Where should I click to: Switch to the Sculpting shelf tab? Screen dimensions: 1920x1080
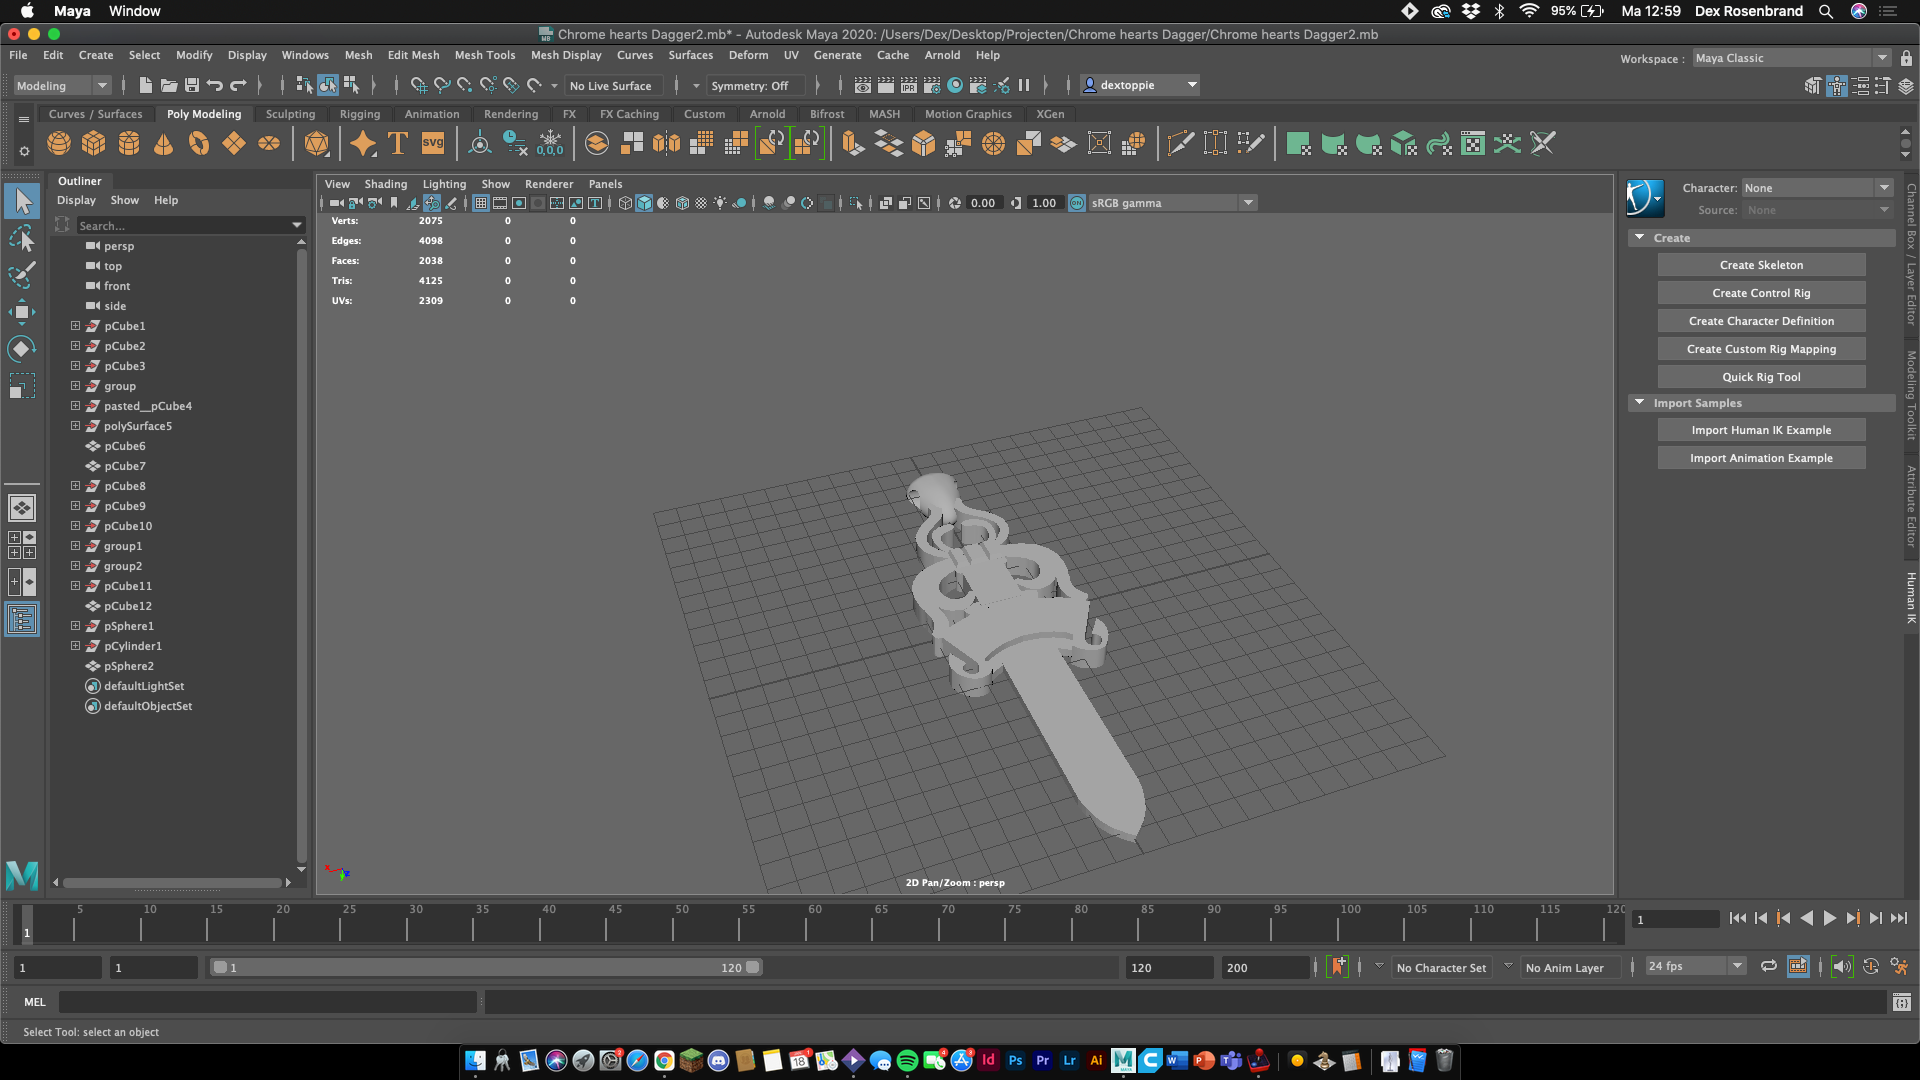(290, 114)
